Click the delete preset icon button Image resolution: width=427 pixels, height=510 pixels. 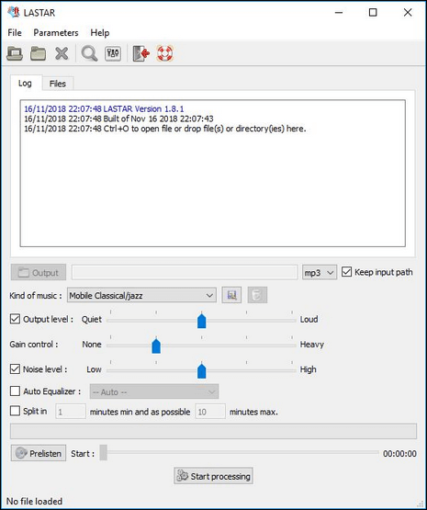(x=257, y=295)
